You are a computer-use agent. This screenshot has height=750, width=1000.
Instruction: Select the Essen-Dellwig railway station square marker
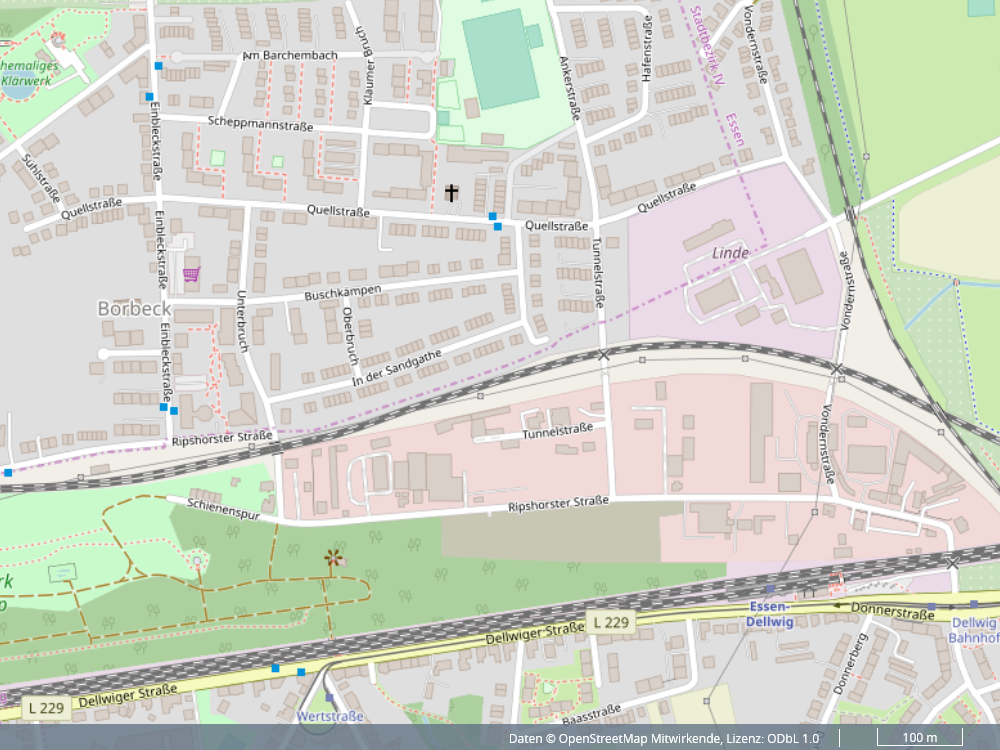click(x=771, y=589)
